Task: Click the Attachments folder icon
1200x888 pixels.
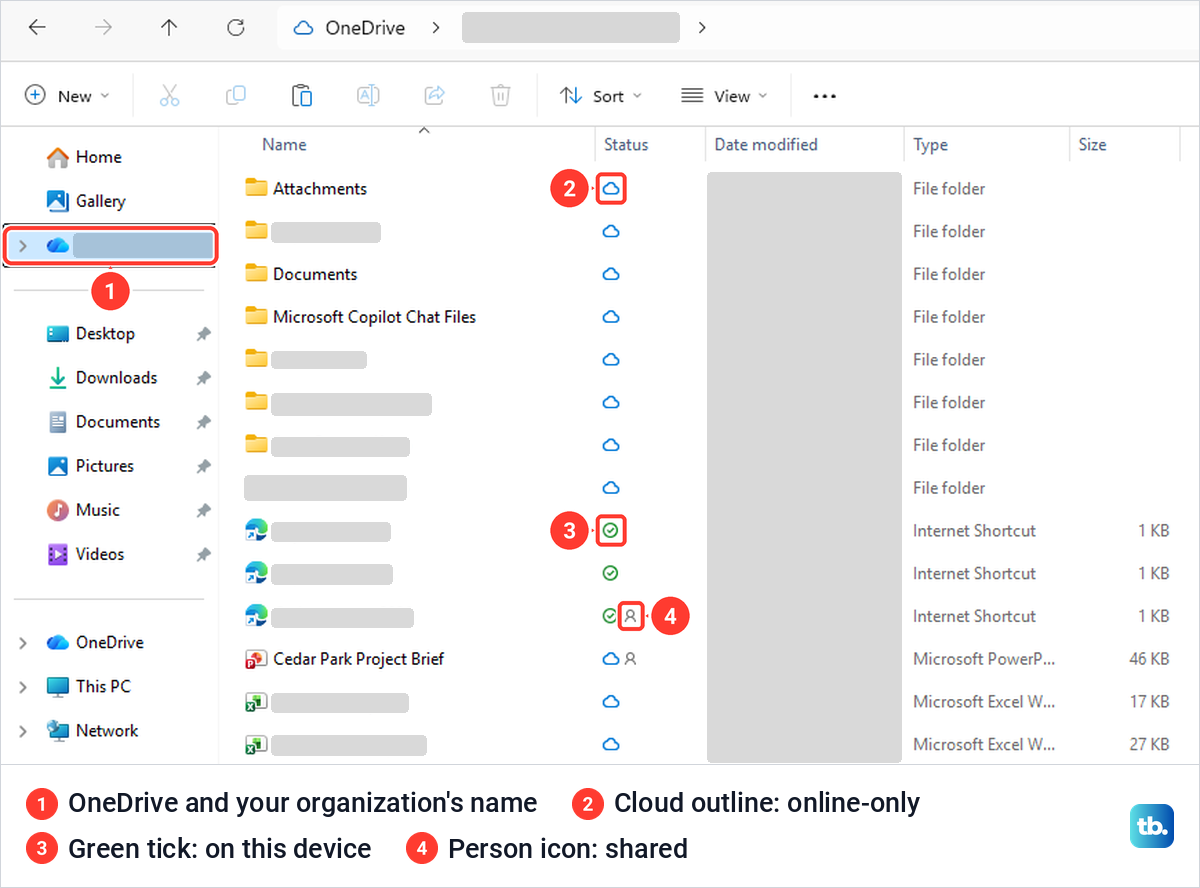Action: point(256,188)
